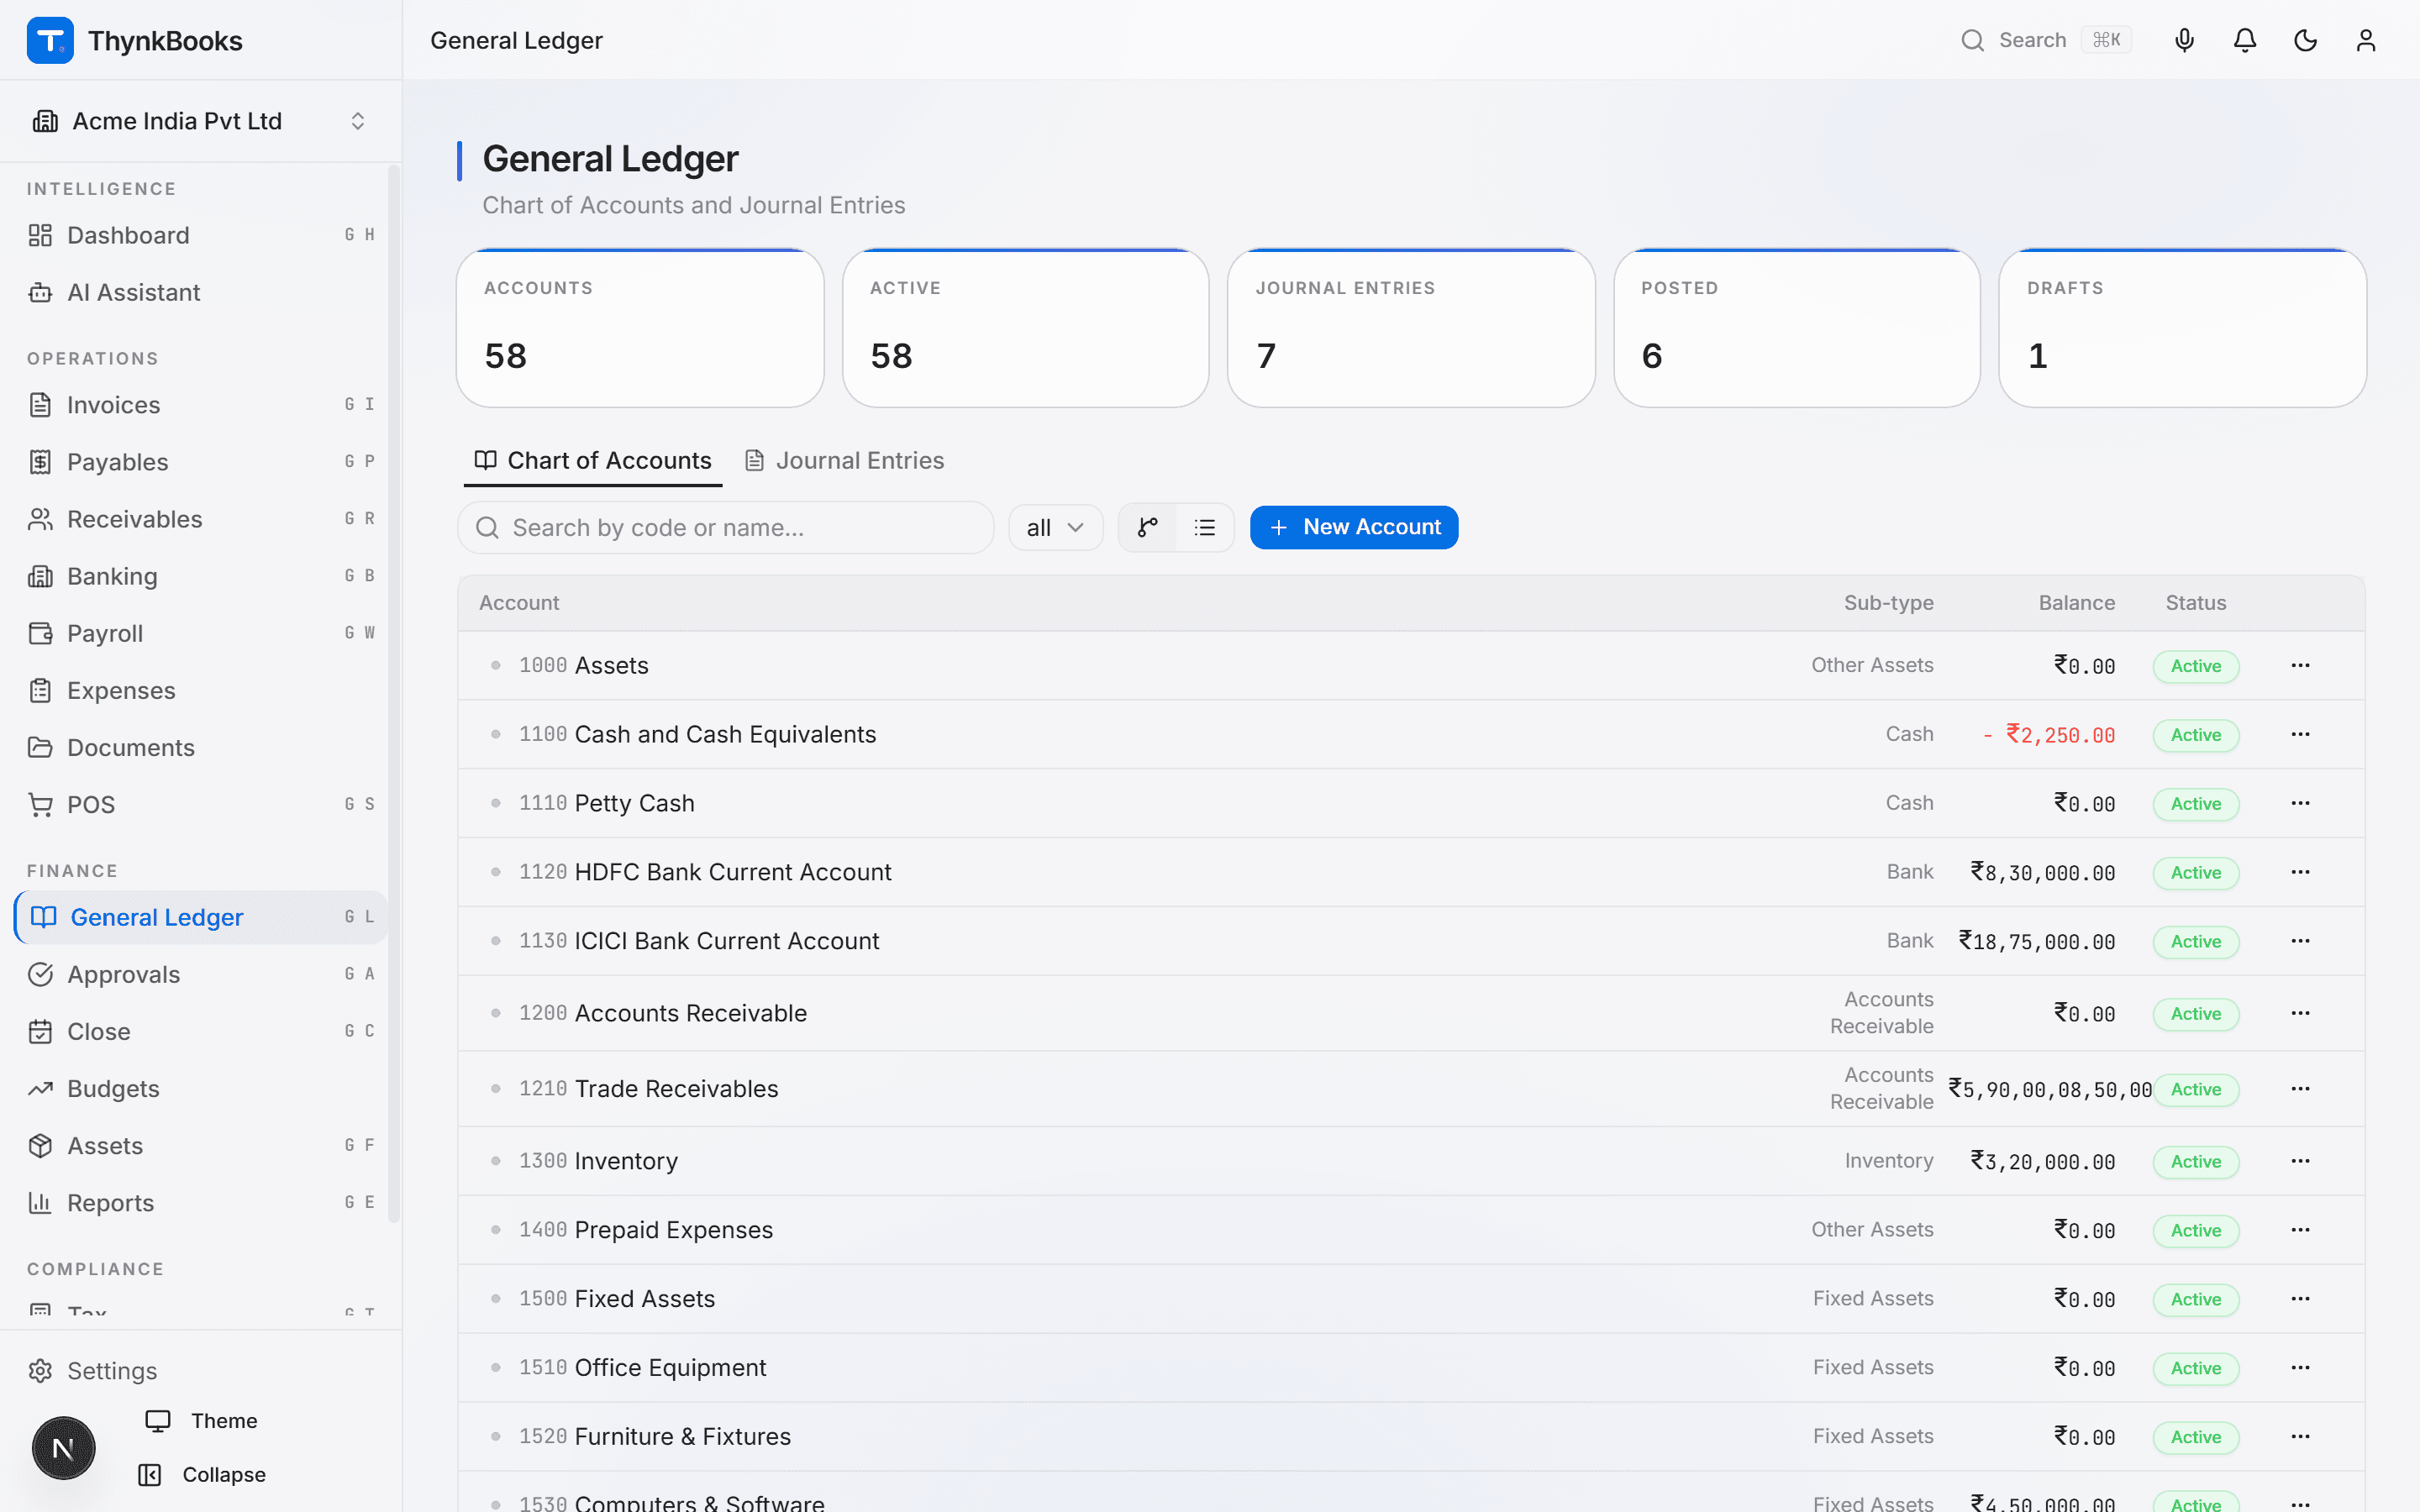Switch to list view icon

[x=1204, y=528]
